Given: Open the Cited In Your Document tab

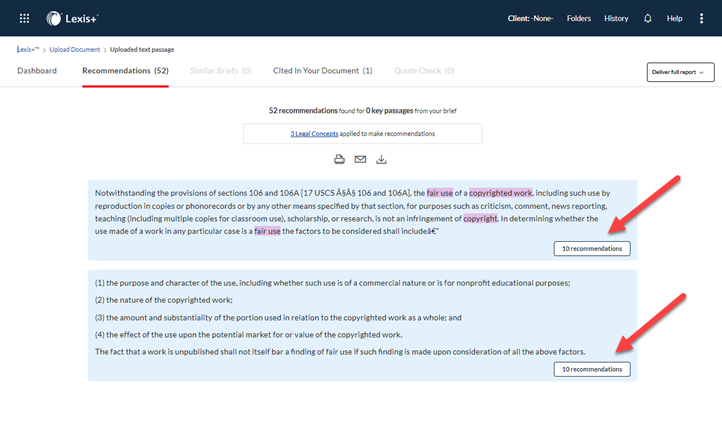Looking at the screenshot, I should 322,70.
